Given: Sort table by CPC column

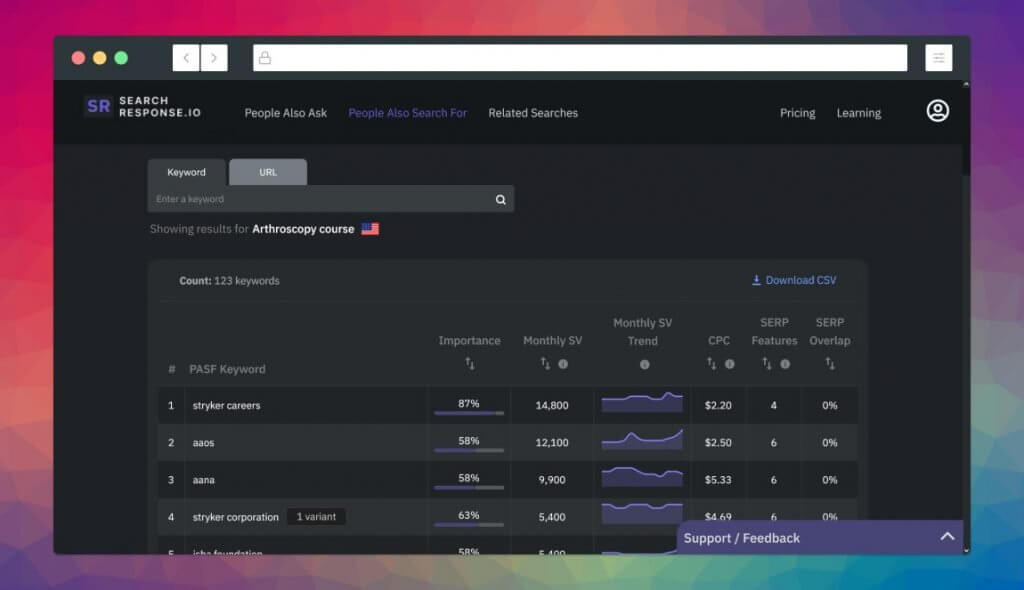Looking at the screenshot, I should point(711,363).
